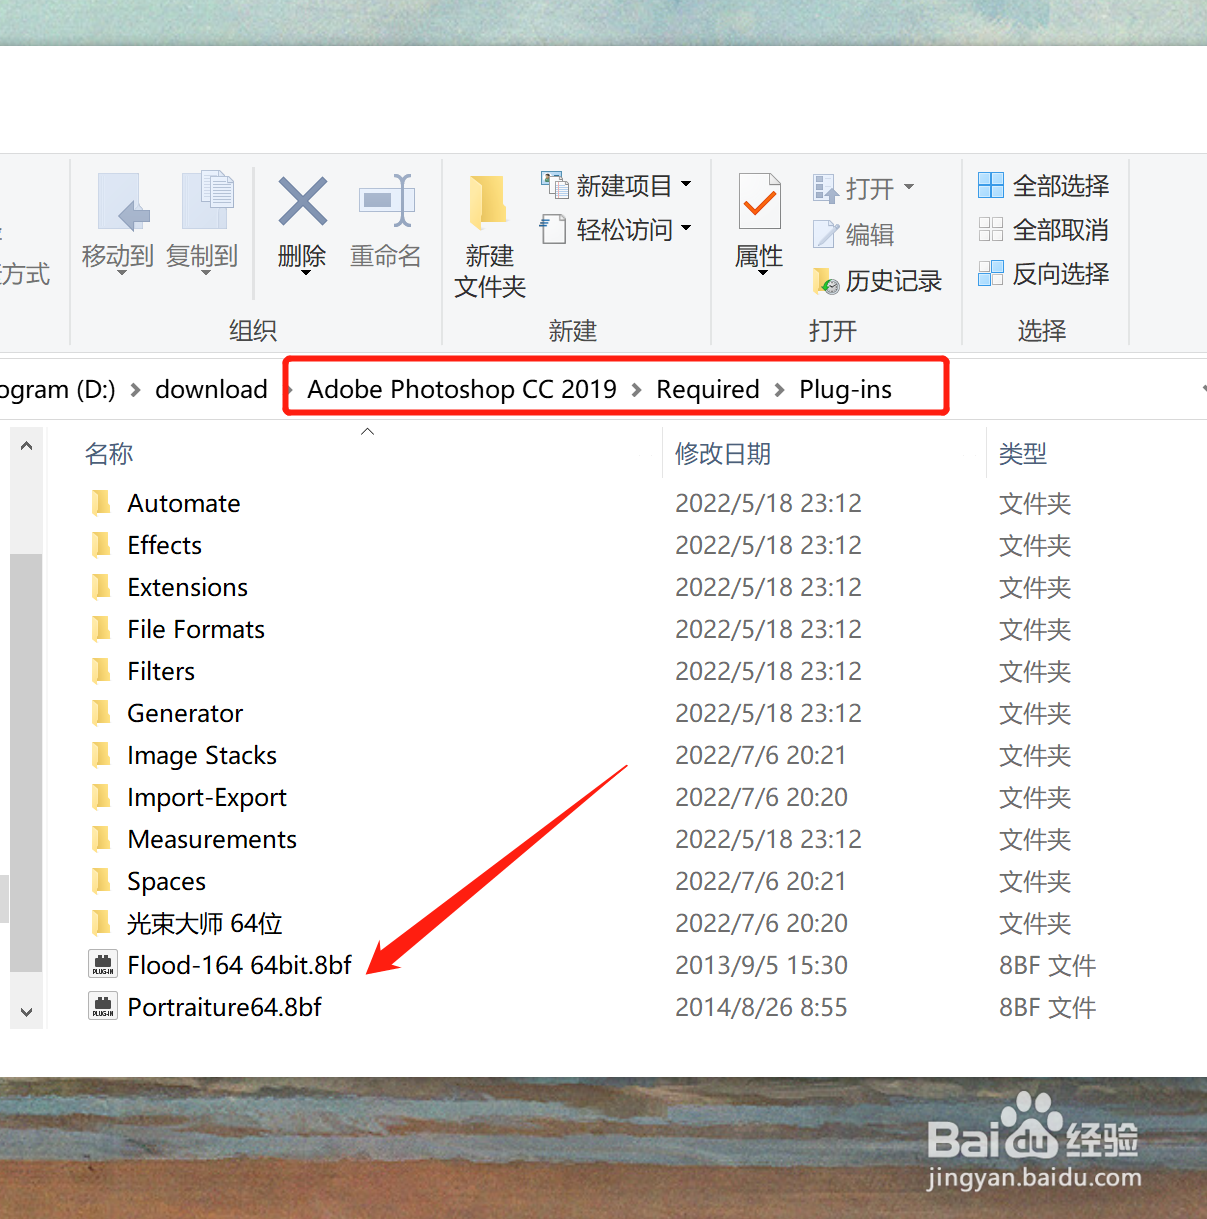
Task: Expand the 新建项目 dropdown arrow
Action: pos(686,184)
